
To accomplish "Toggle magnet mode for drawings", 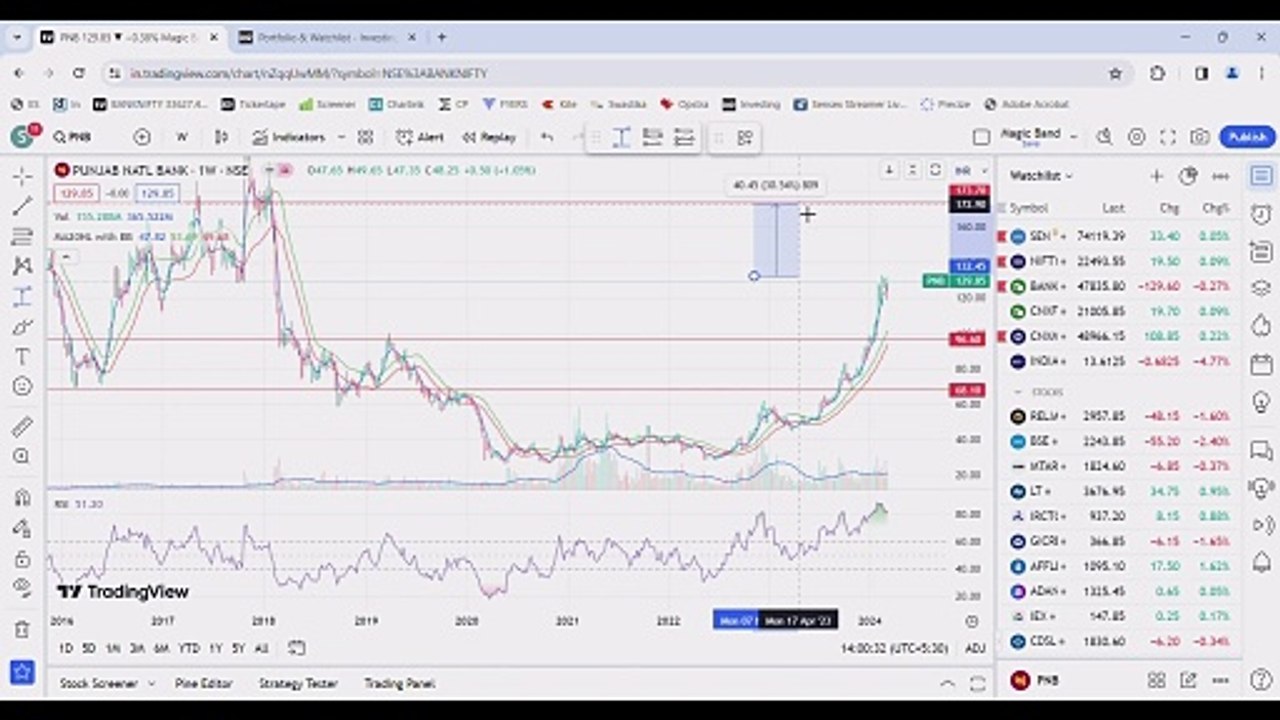I will (22, 497).
